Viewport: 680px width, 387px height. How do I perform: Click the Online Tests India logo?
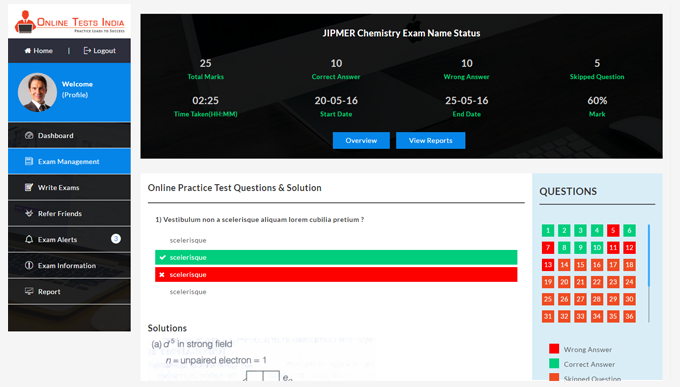coord(69,22)
